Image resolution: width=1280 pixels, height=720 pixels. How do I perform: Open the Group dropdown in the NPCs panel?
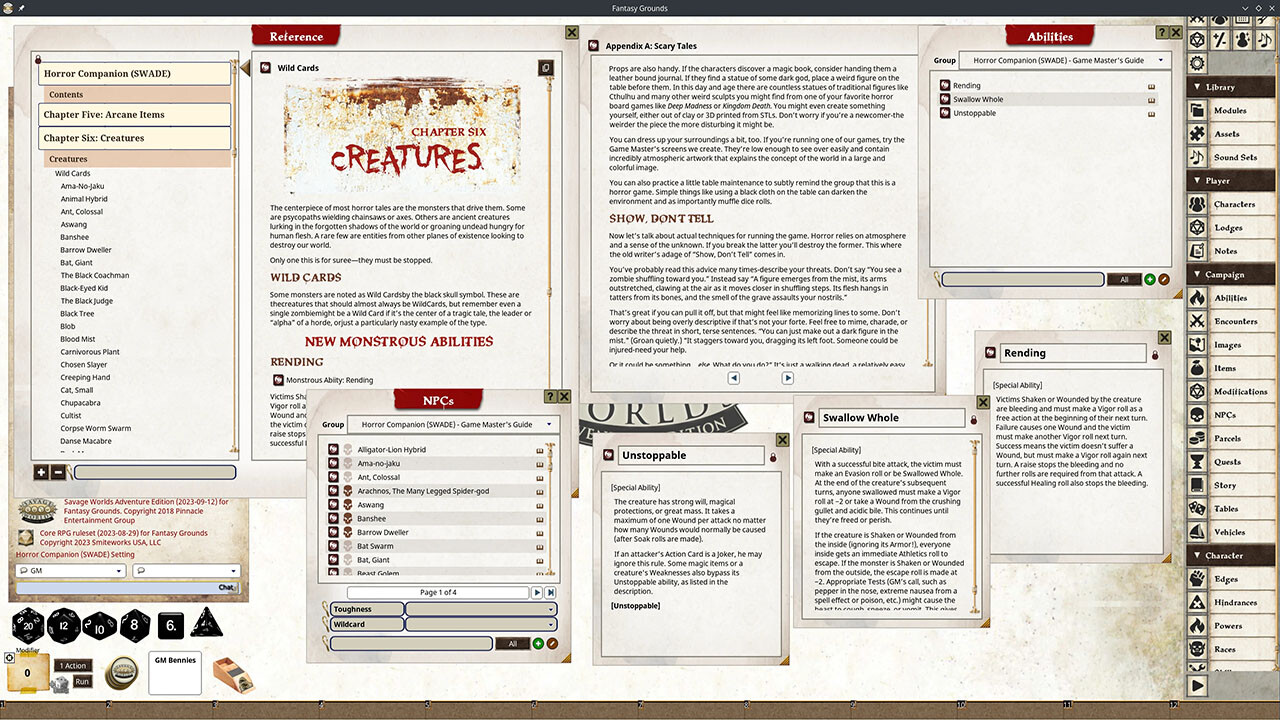tap(450, 423)
